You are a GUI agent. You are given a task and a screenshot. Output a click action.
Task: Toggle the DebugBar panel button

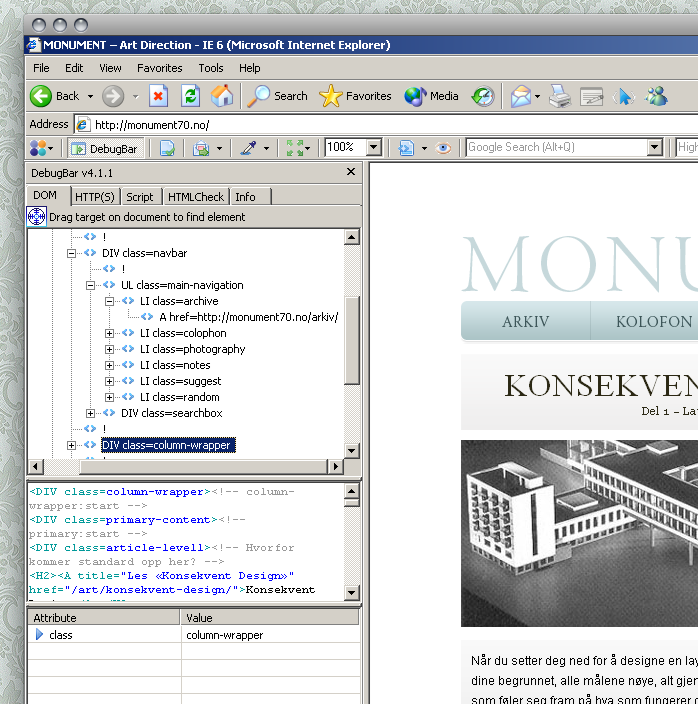coord(105,149)
